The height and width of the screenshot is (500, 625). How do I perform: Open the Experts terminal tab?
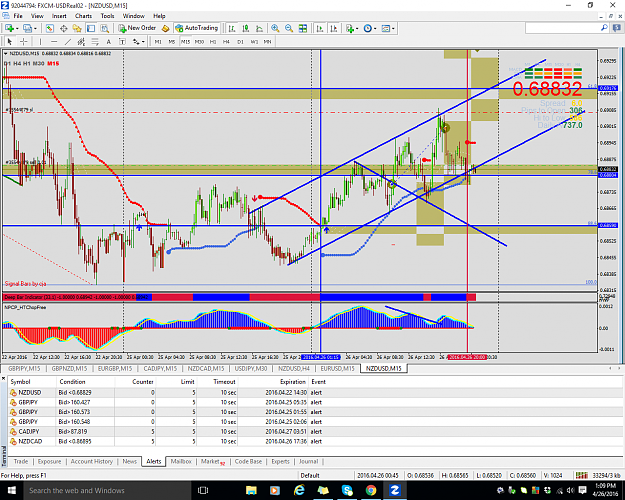pos(281,461)
